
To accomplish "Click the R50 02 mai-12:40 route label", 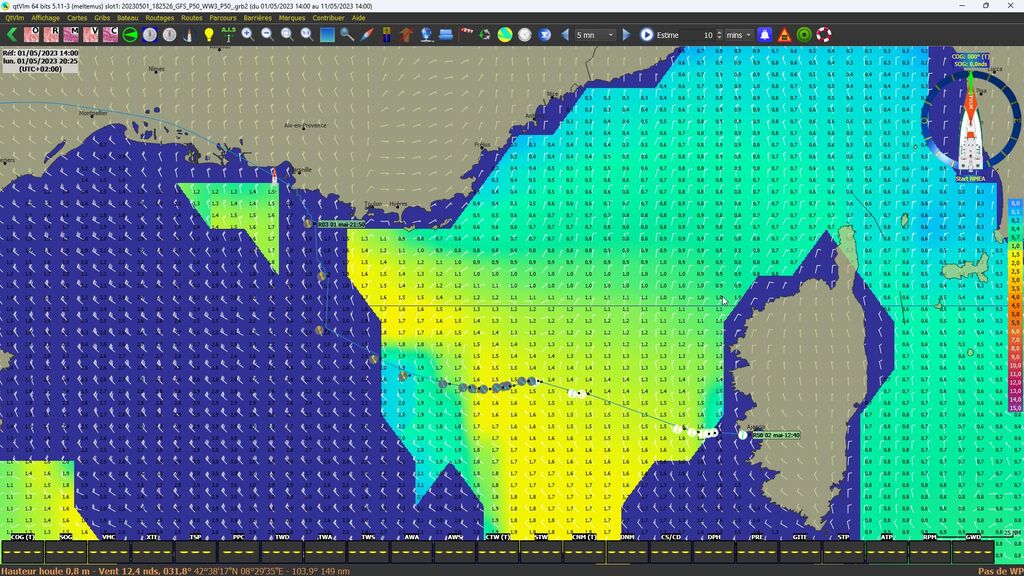I will coord(776,435).
